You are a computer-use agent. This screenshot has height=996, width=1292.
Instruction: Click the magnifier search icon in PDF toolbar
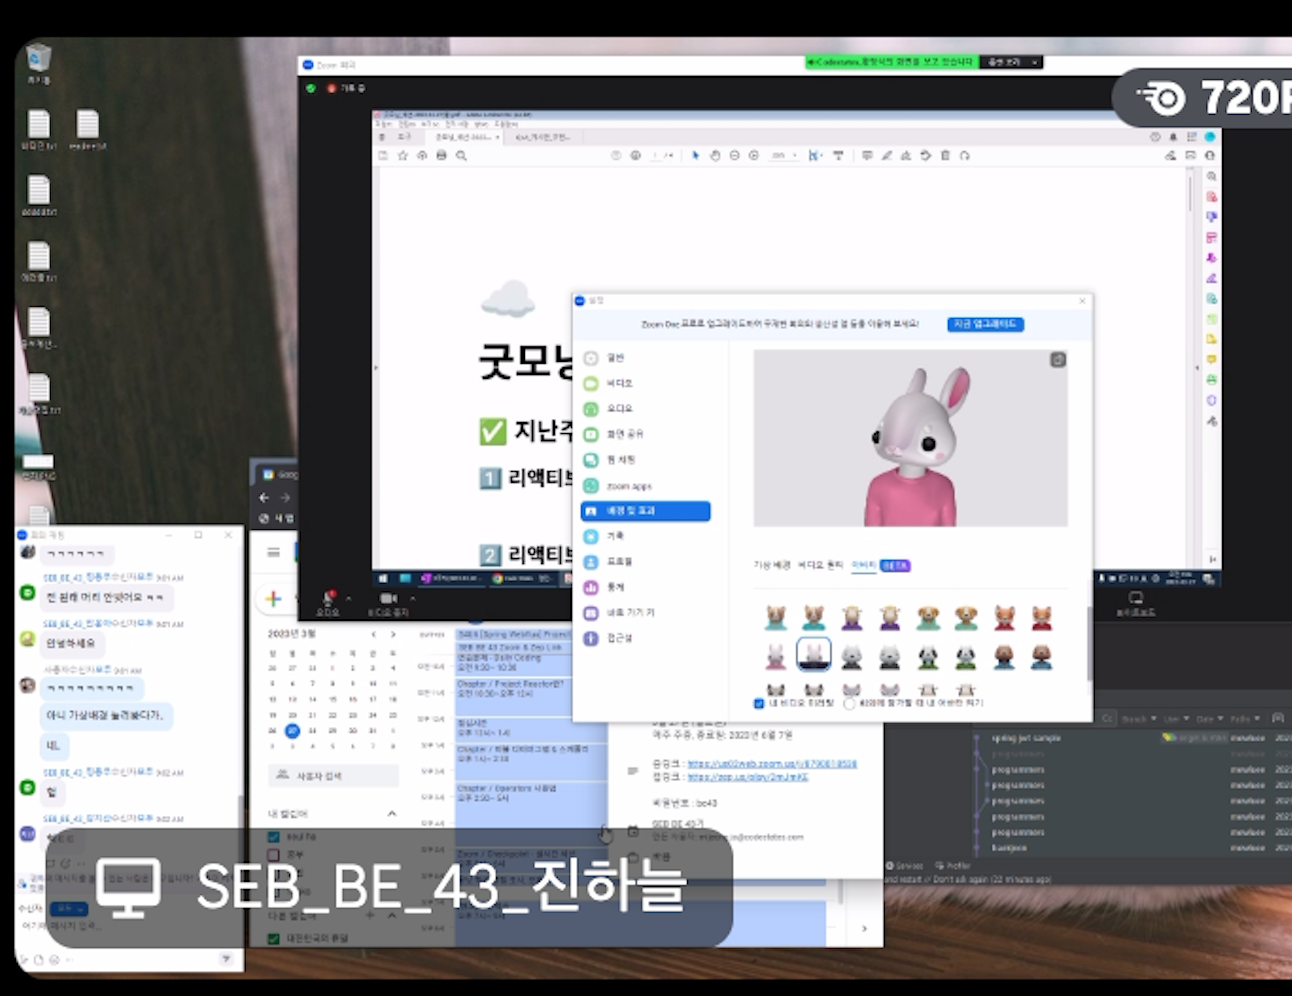461,156
